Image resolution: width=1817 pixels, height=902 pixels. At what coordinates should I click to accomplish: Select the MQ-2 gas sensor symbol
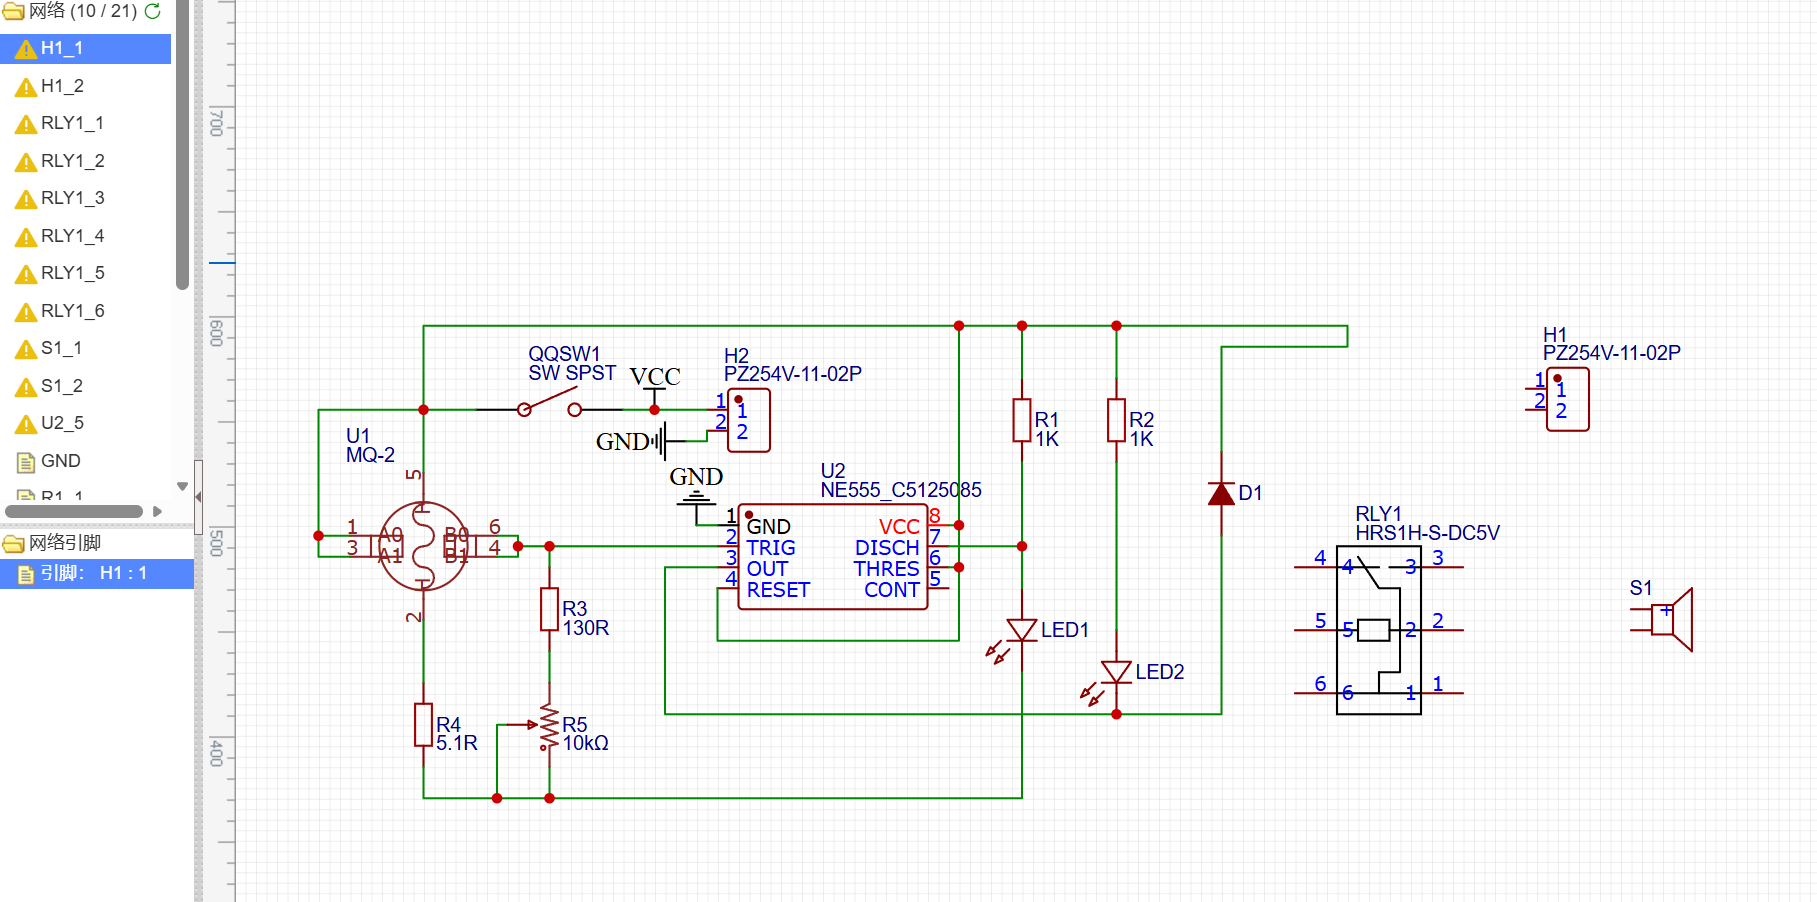pyautogui.click(x=422, y=546)
